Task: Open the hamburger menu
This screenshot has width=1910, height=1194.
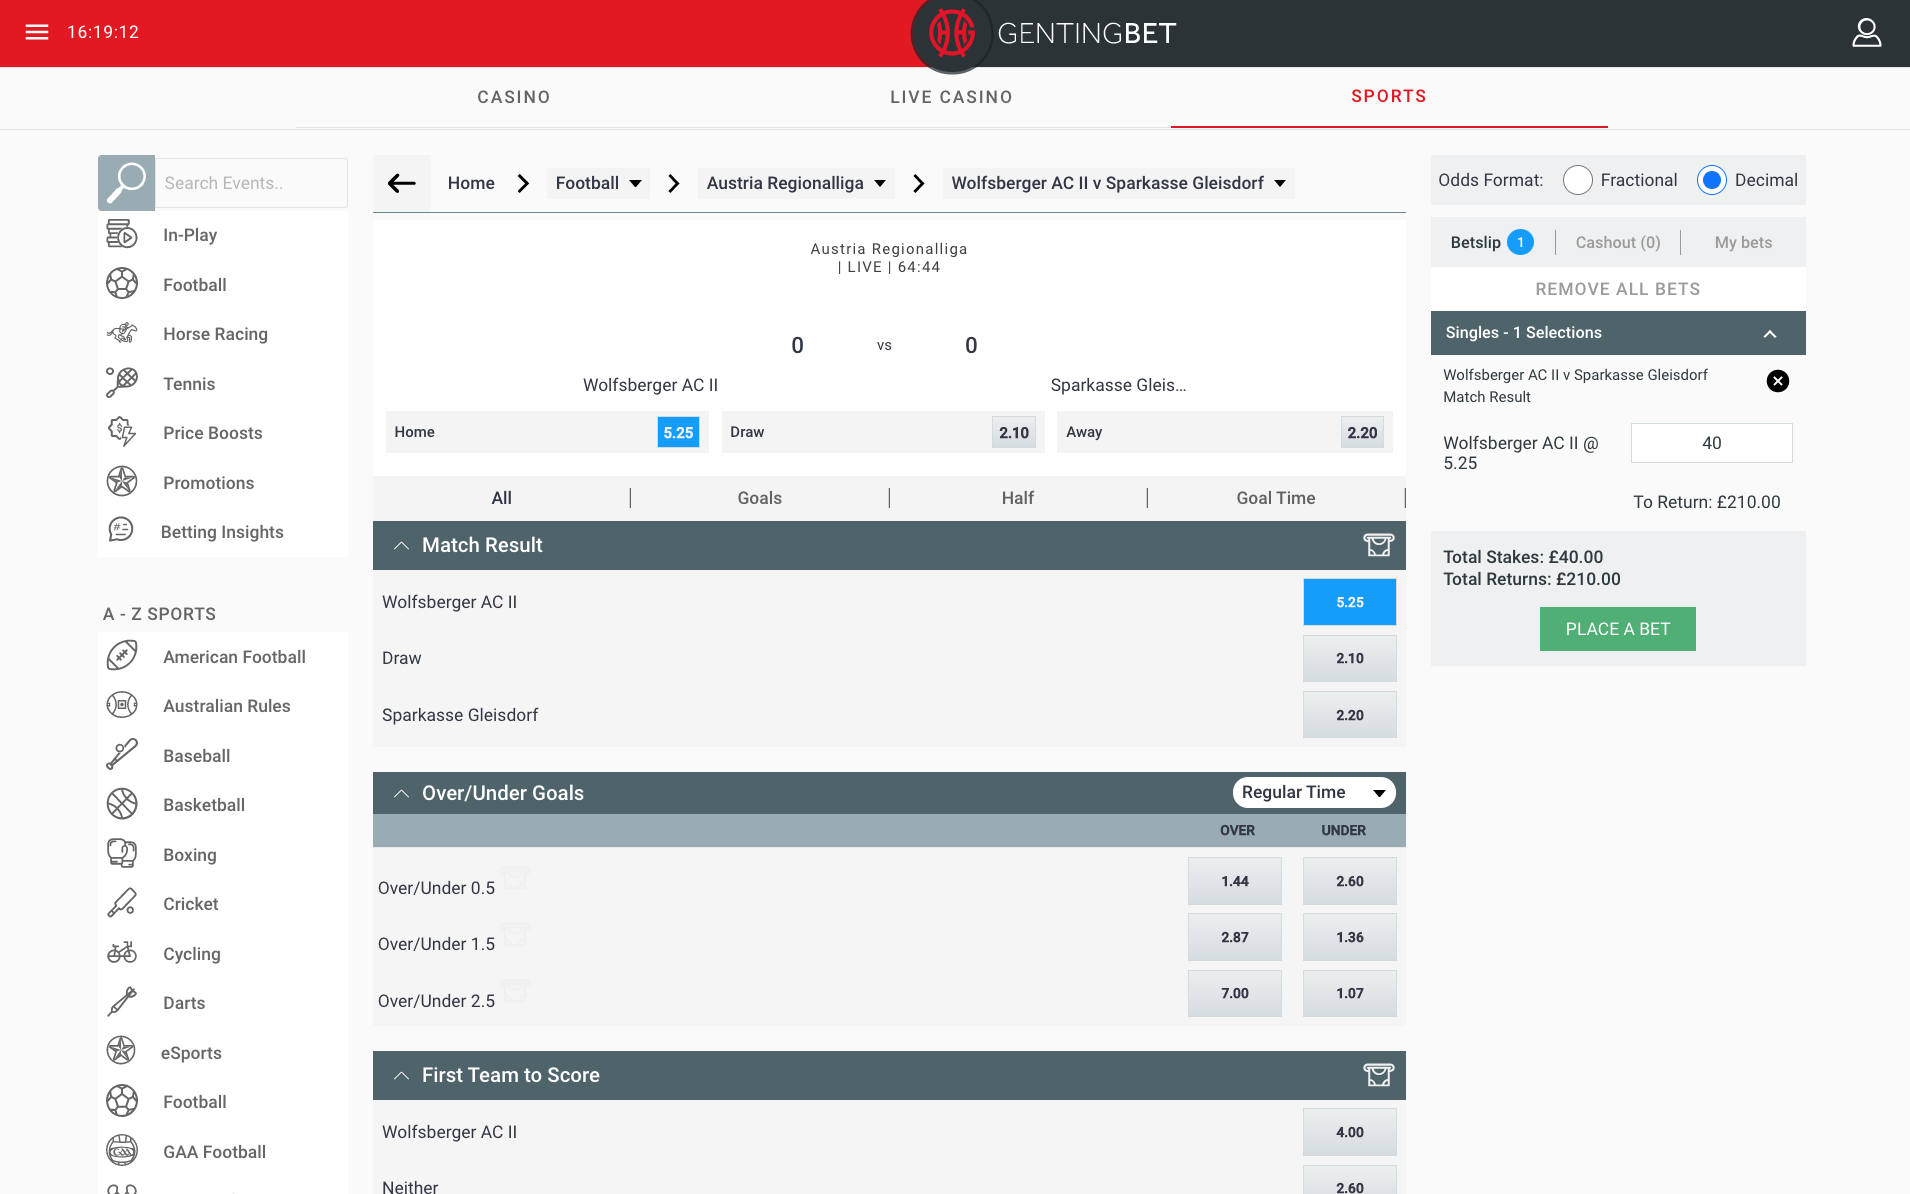Action: tap(37, 32)
